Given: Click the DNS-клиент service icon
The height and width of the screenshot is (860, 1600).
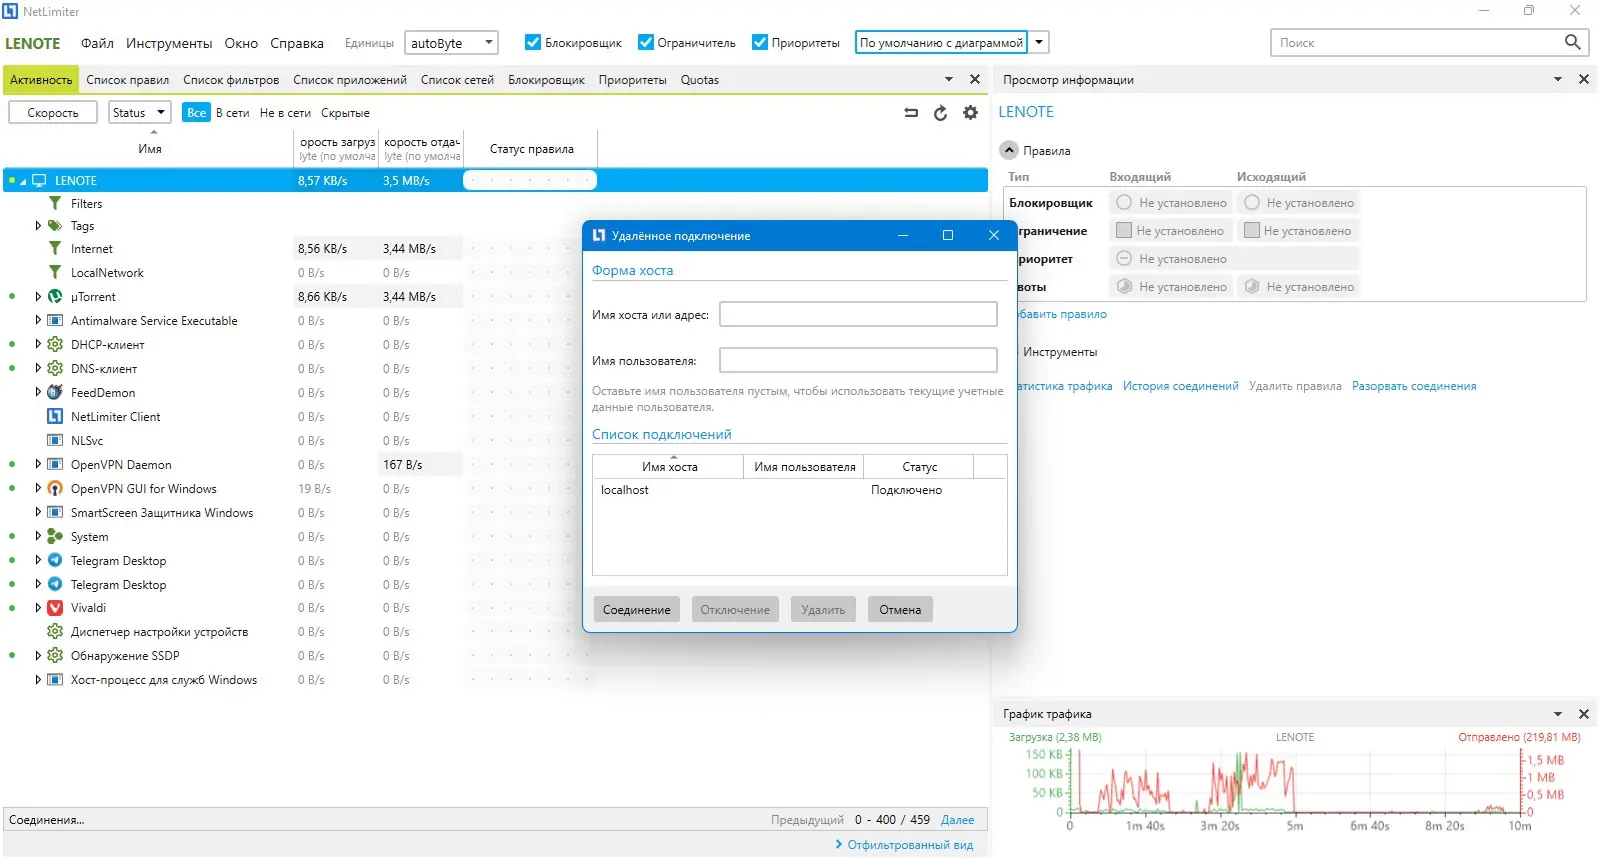Looking at the screenshot, I should 55,369.
